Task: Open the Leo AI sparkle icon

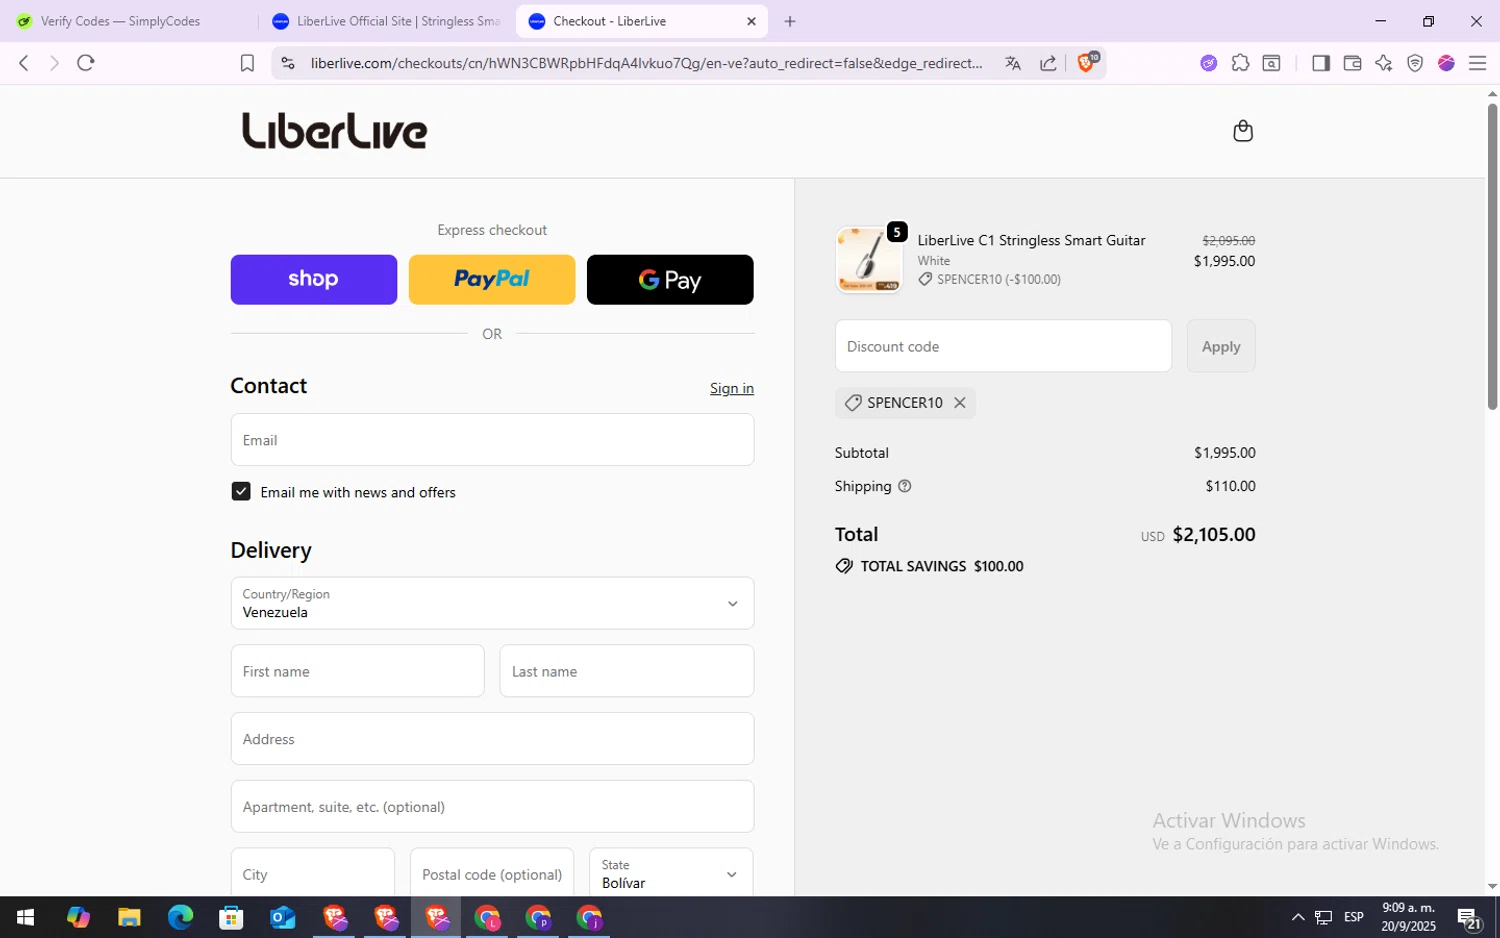Action: [1383, 63]
